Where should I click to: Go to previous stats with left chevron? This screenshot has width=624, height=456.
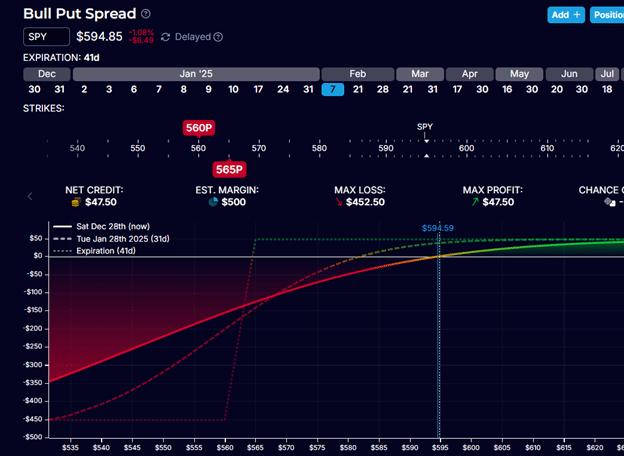pos(30,196)
